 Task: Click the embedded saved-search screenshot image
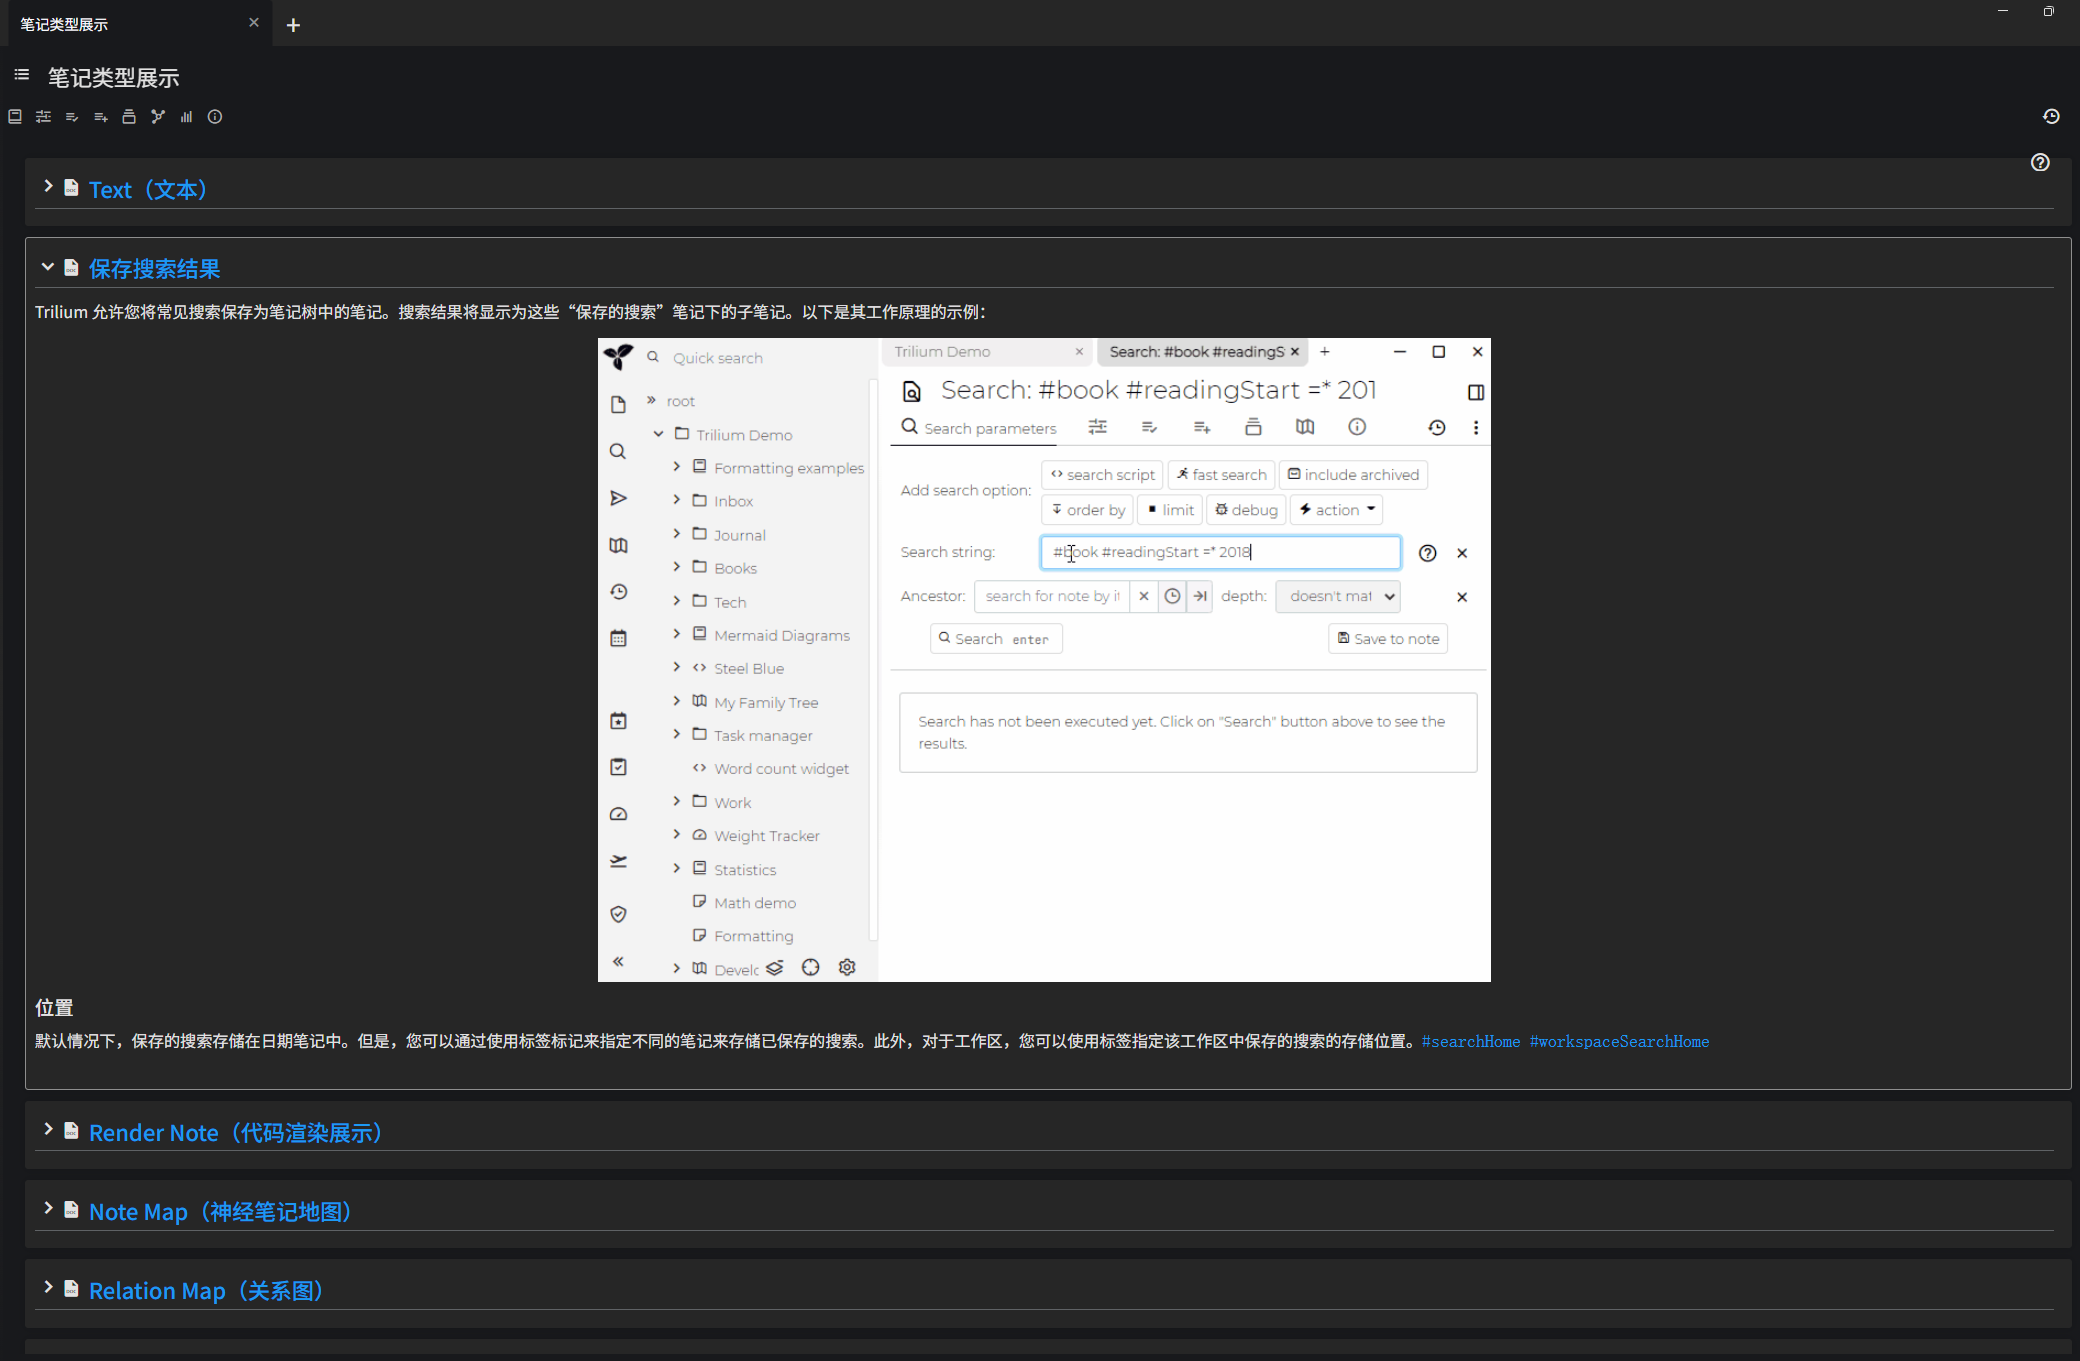1044,660
